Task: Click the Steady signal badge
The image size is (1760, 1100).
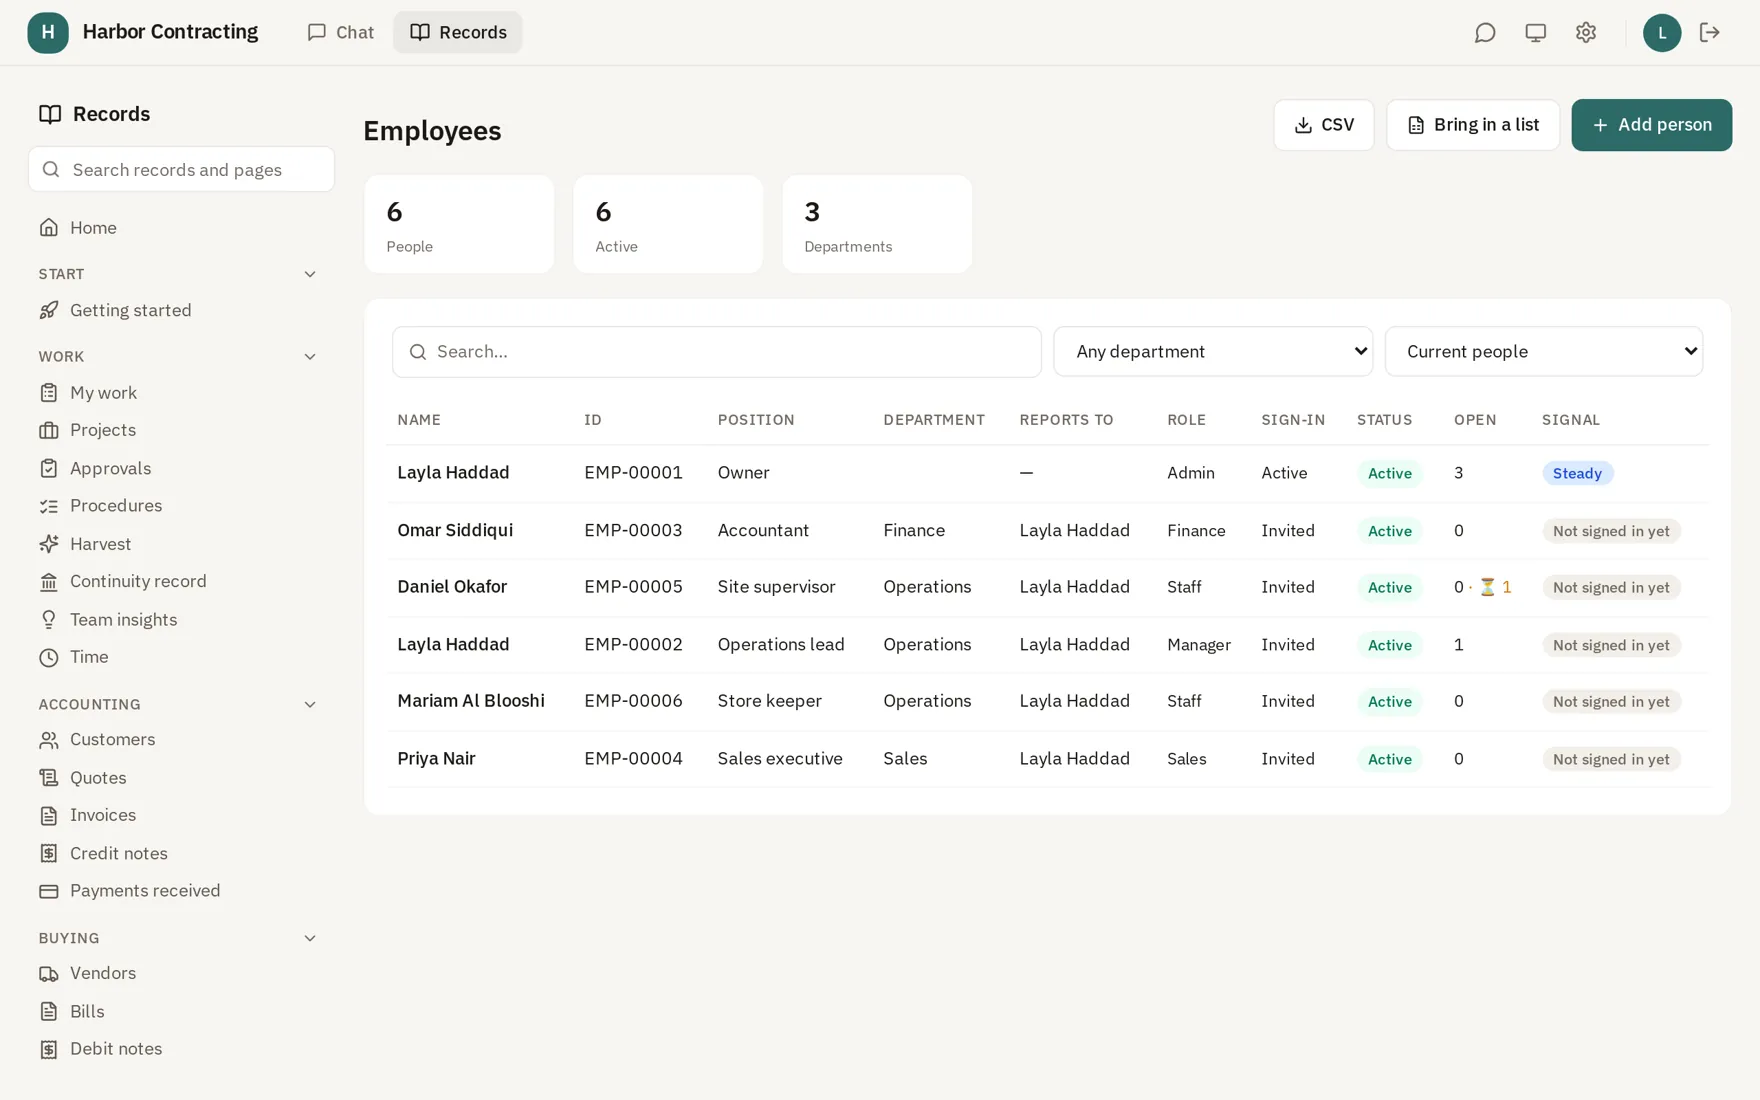Action: (1577, 473)
